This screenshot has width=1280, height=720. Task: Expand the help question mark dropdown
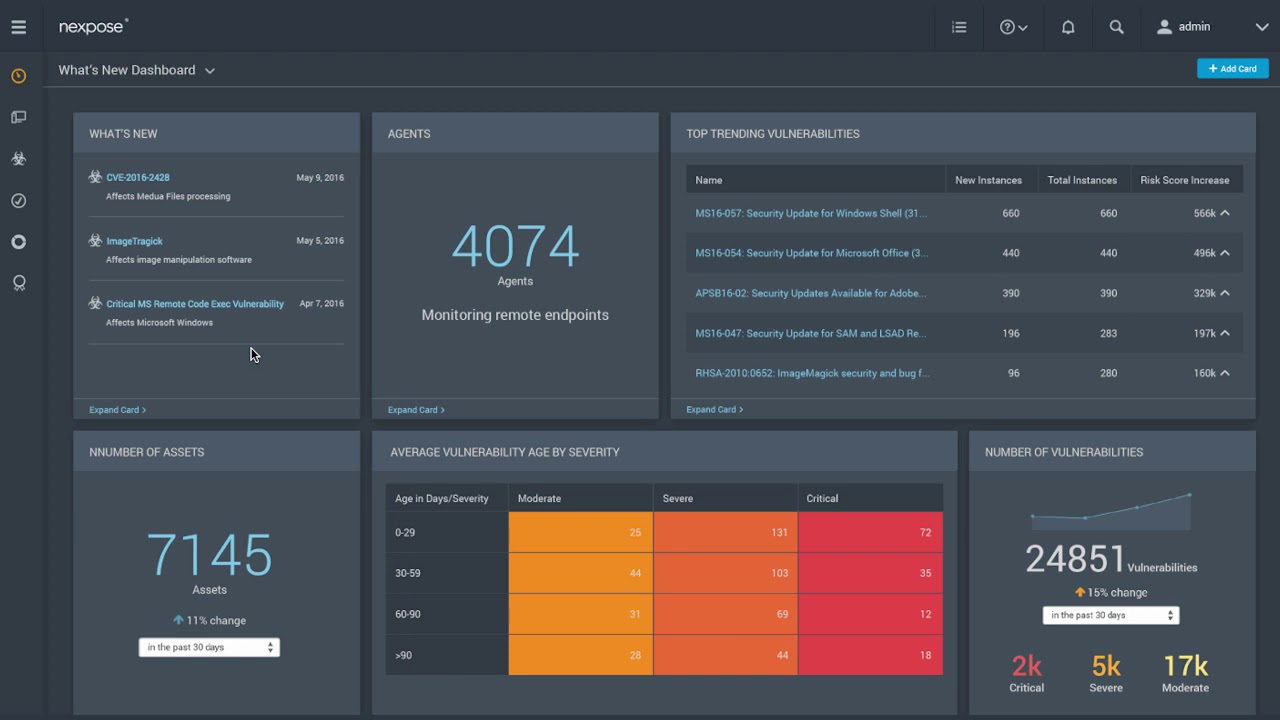coord(1013,27)
